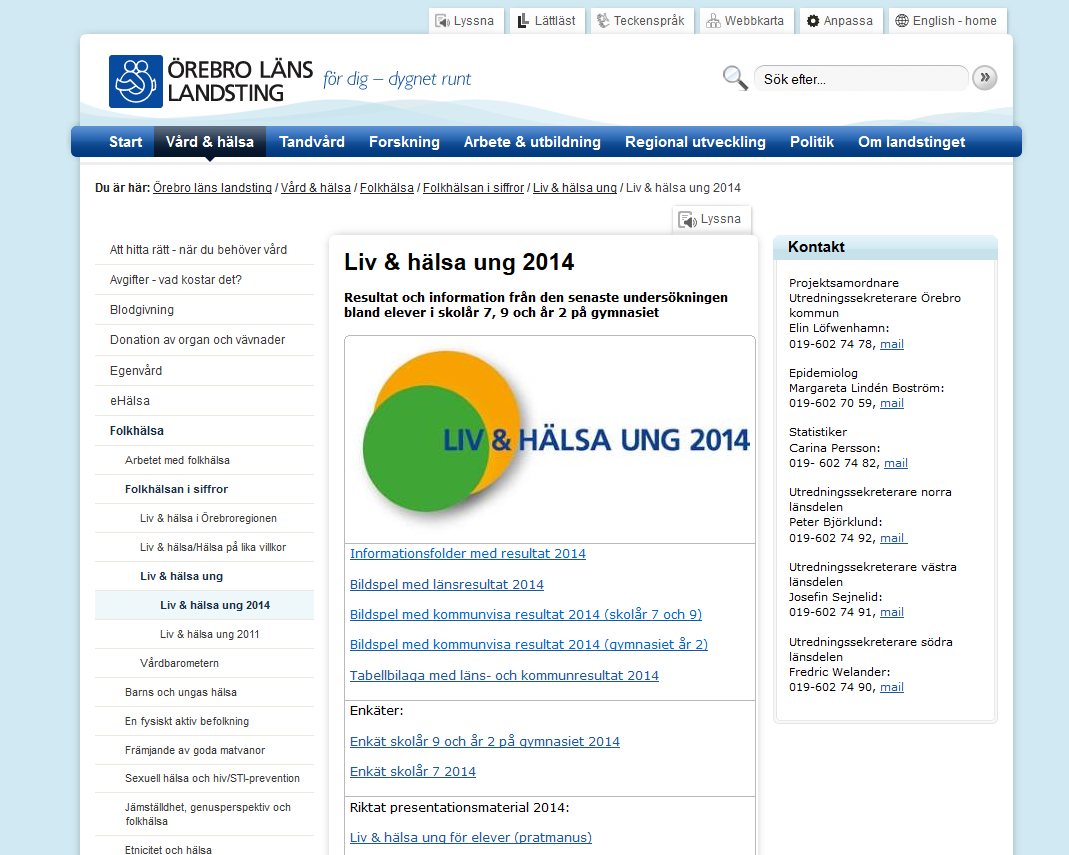Image resolution: width=1069 pixels, height=855 pixels.
Task: Focus the 'Sök efter...' search field
Action: point(860,78)
